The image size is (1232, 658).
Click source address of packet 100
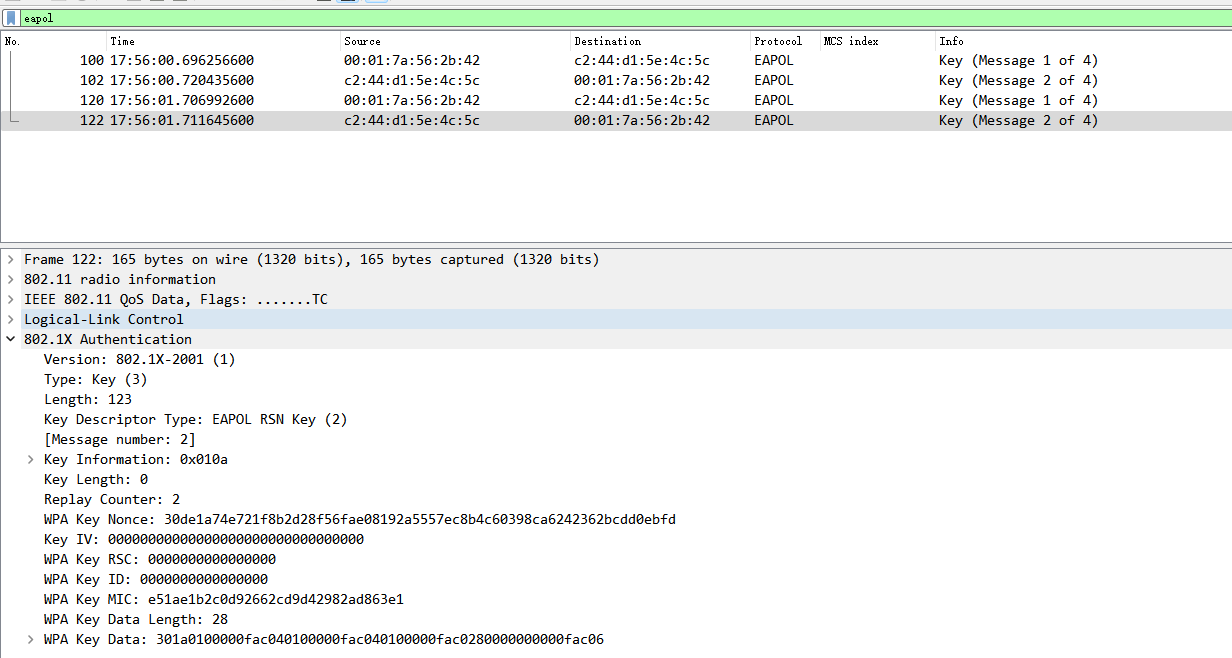tap(412, 60)
